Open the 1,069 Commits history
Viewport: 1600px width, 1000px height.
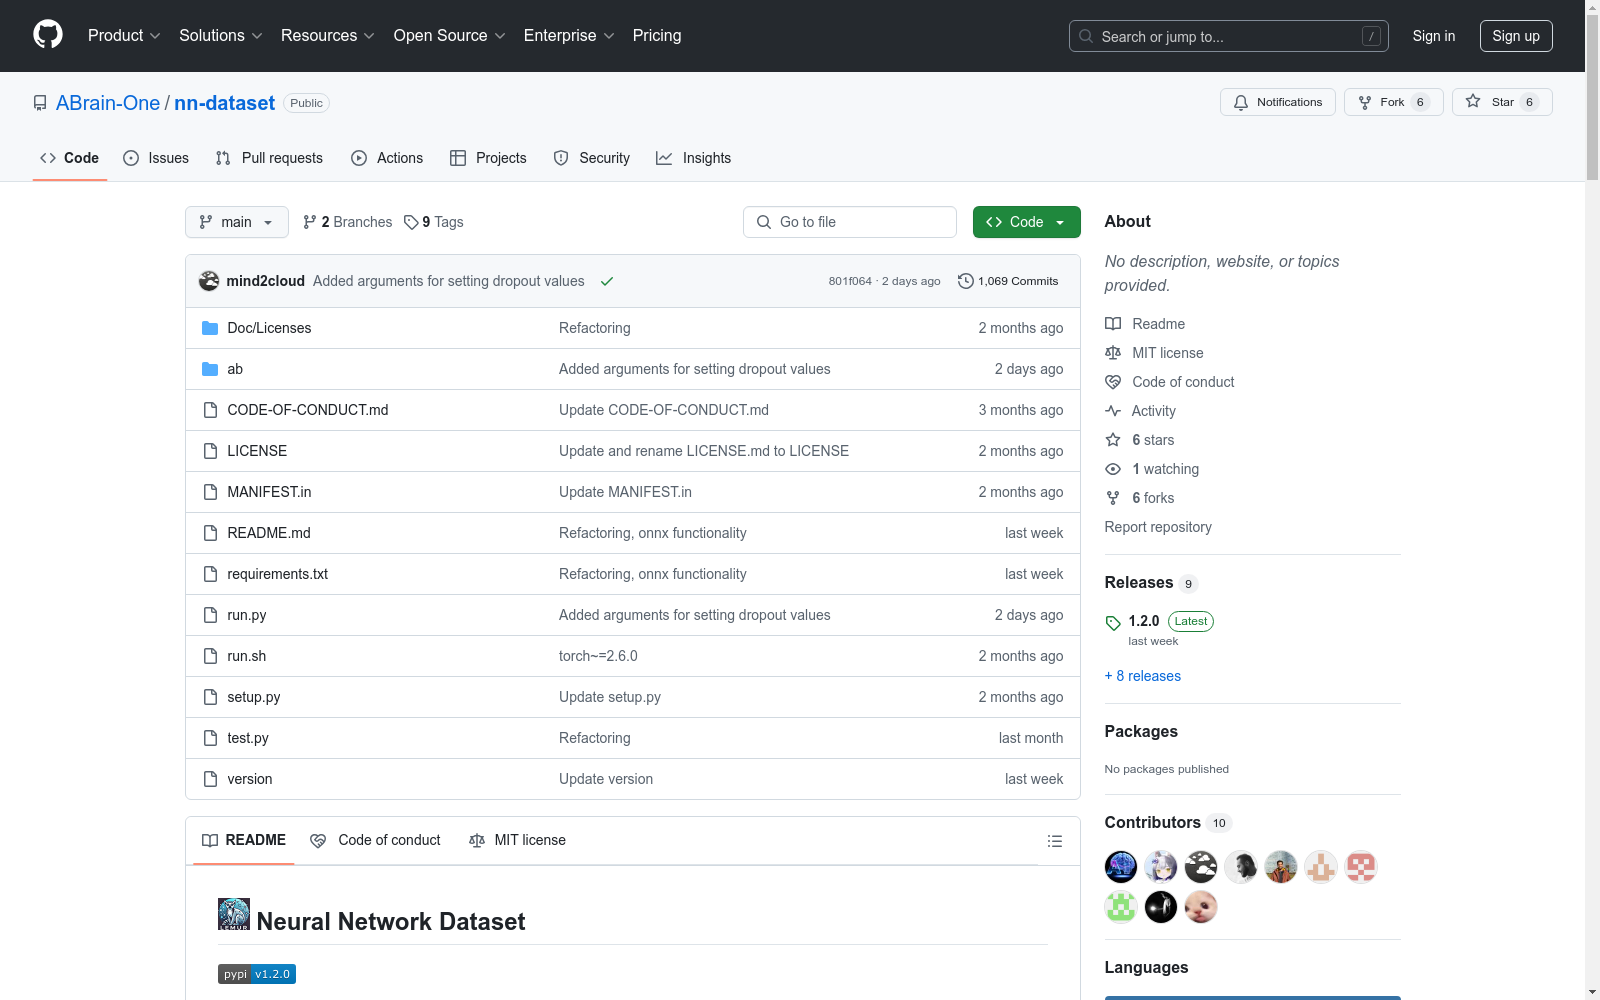pos(1008,281)
